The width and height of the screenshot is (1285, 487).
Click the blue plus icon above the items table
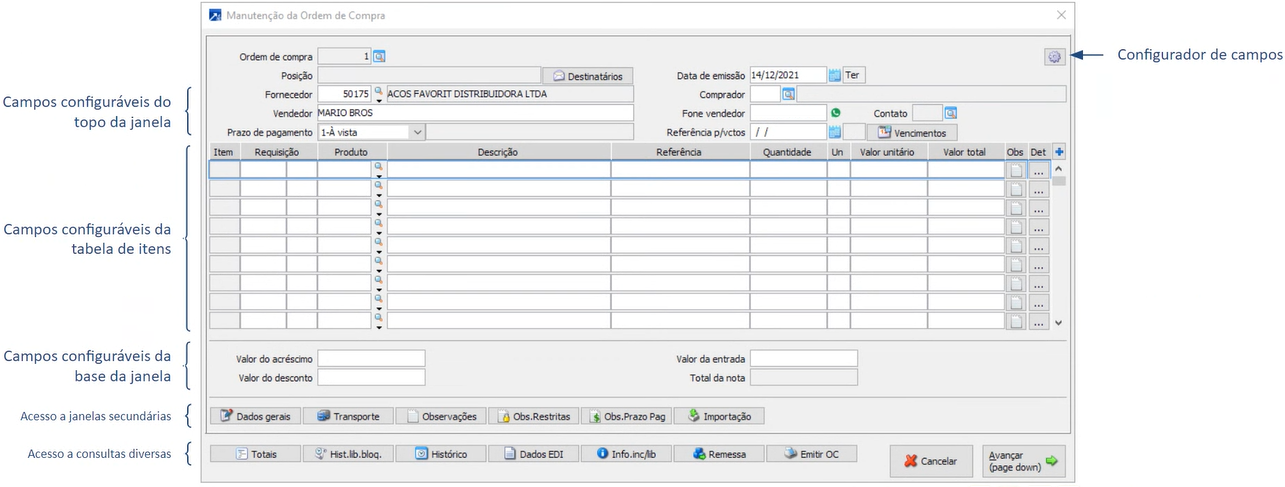[x=1059, y=152]
